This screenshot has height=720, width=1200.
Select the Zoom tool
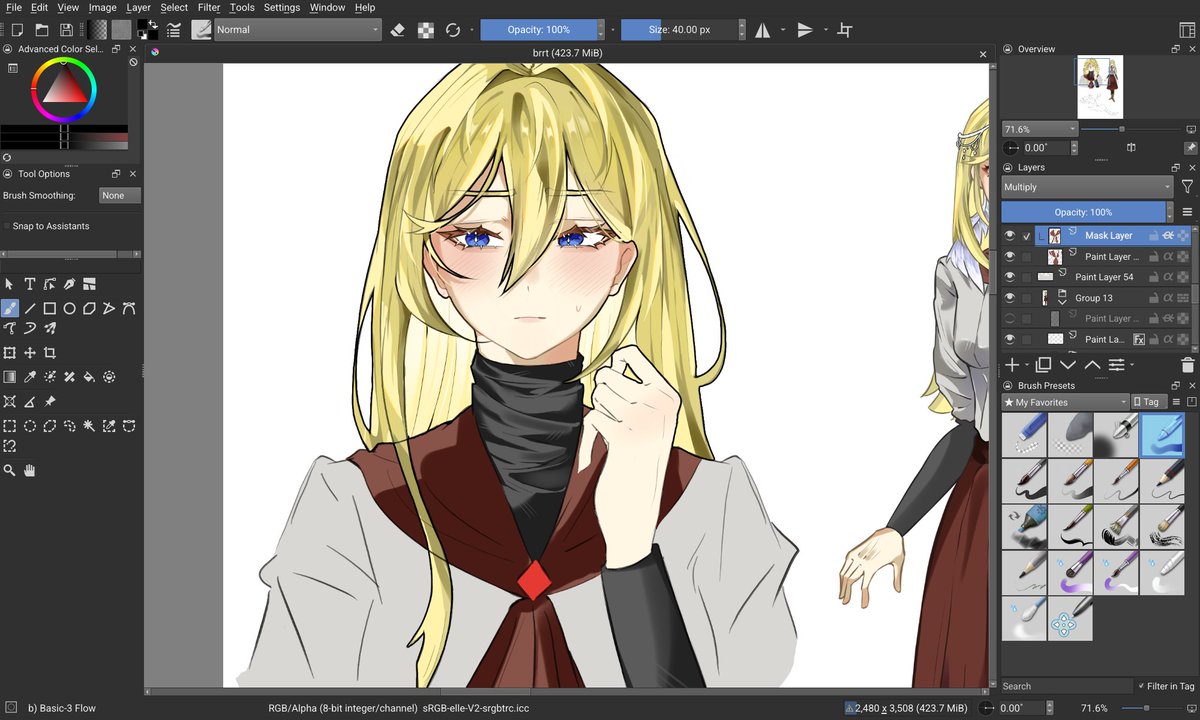[10, 470]
